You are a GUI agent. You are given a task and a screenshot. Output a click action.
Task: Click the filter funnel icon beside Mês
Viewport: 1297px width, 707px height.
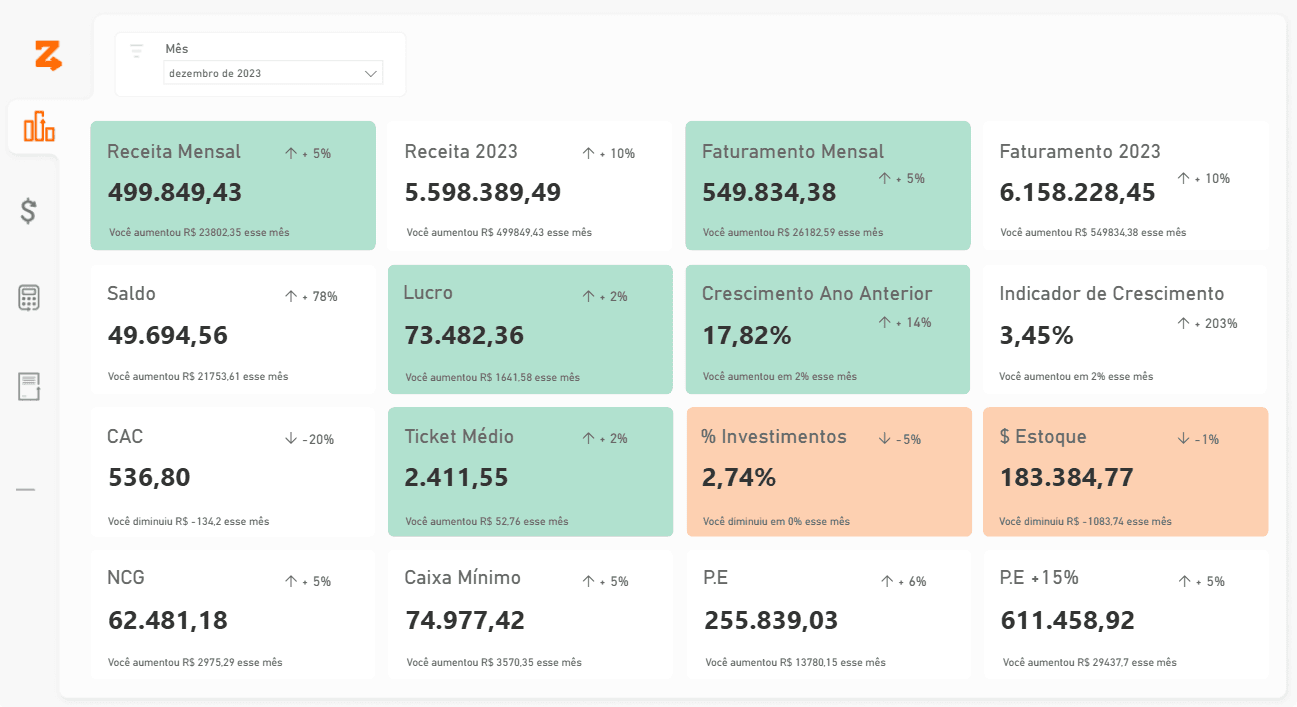pos(137,50)
